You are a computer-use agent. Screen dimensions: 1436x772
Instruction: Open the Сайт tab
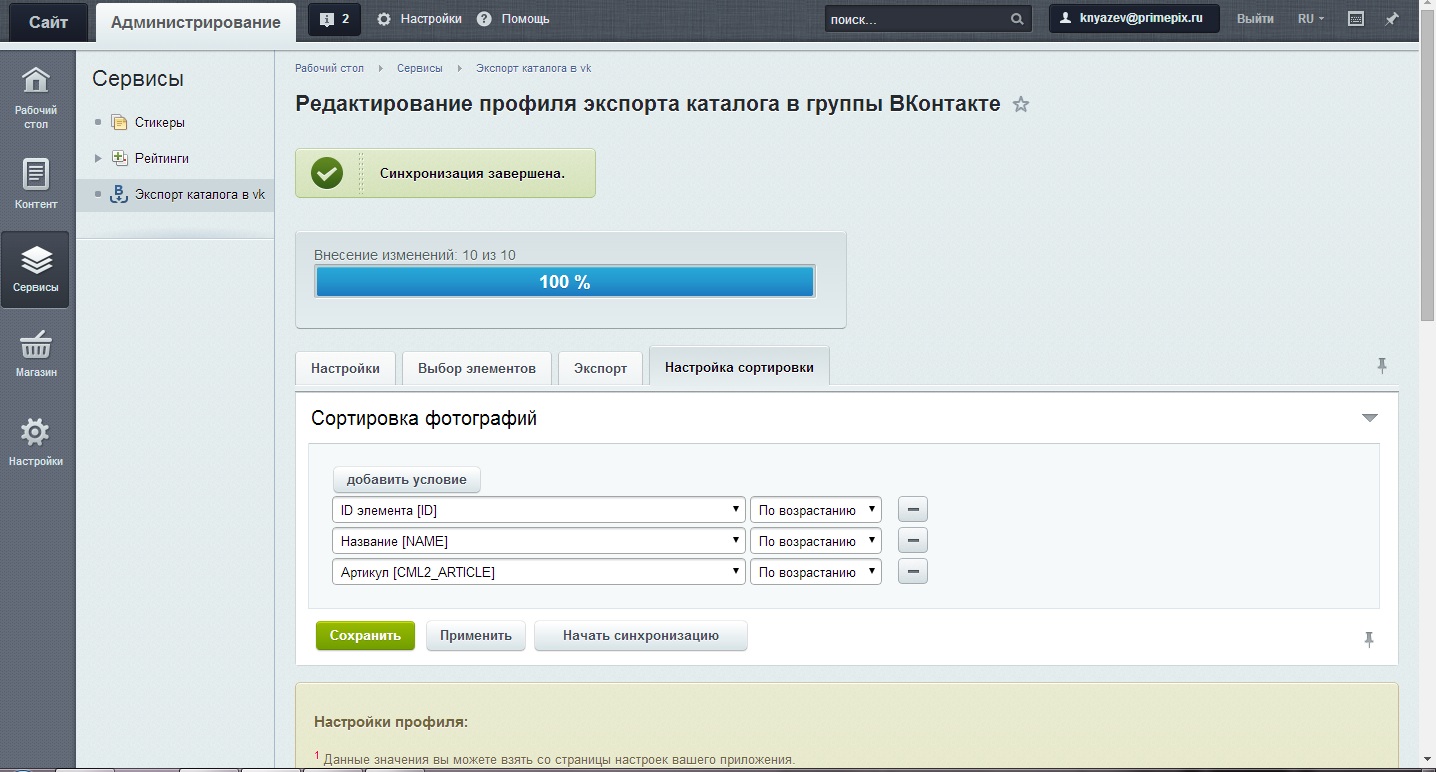coord(46,20)
